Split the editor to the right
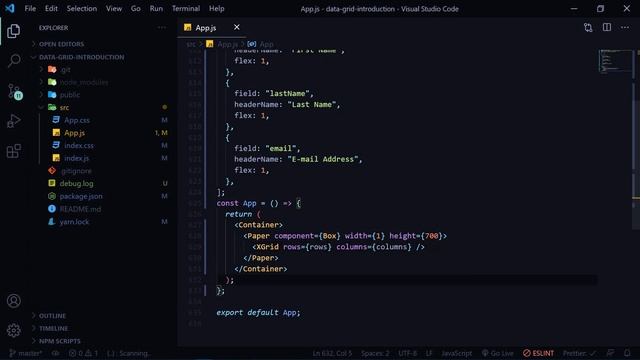The image size is (640, 360). pos(607,27)
